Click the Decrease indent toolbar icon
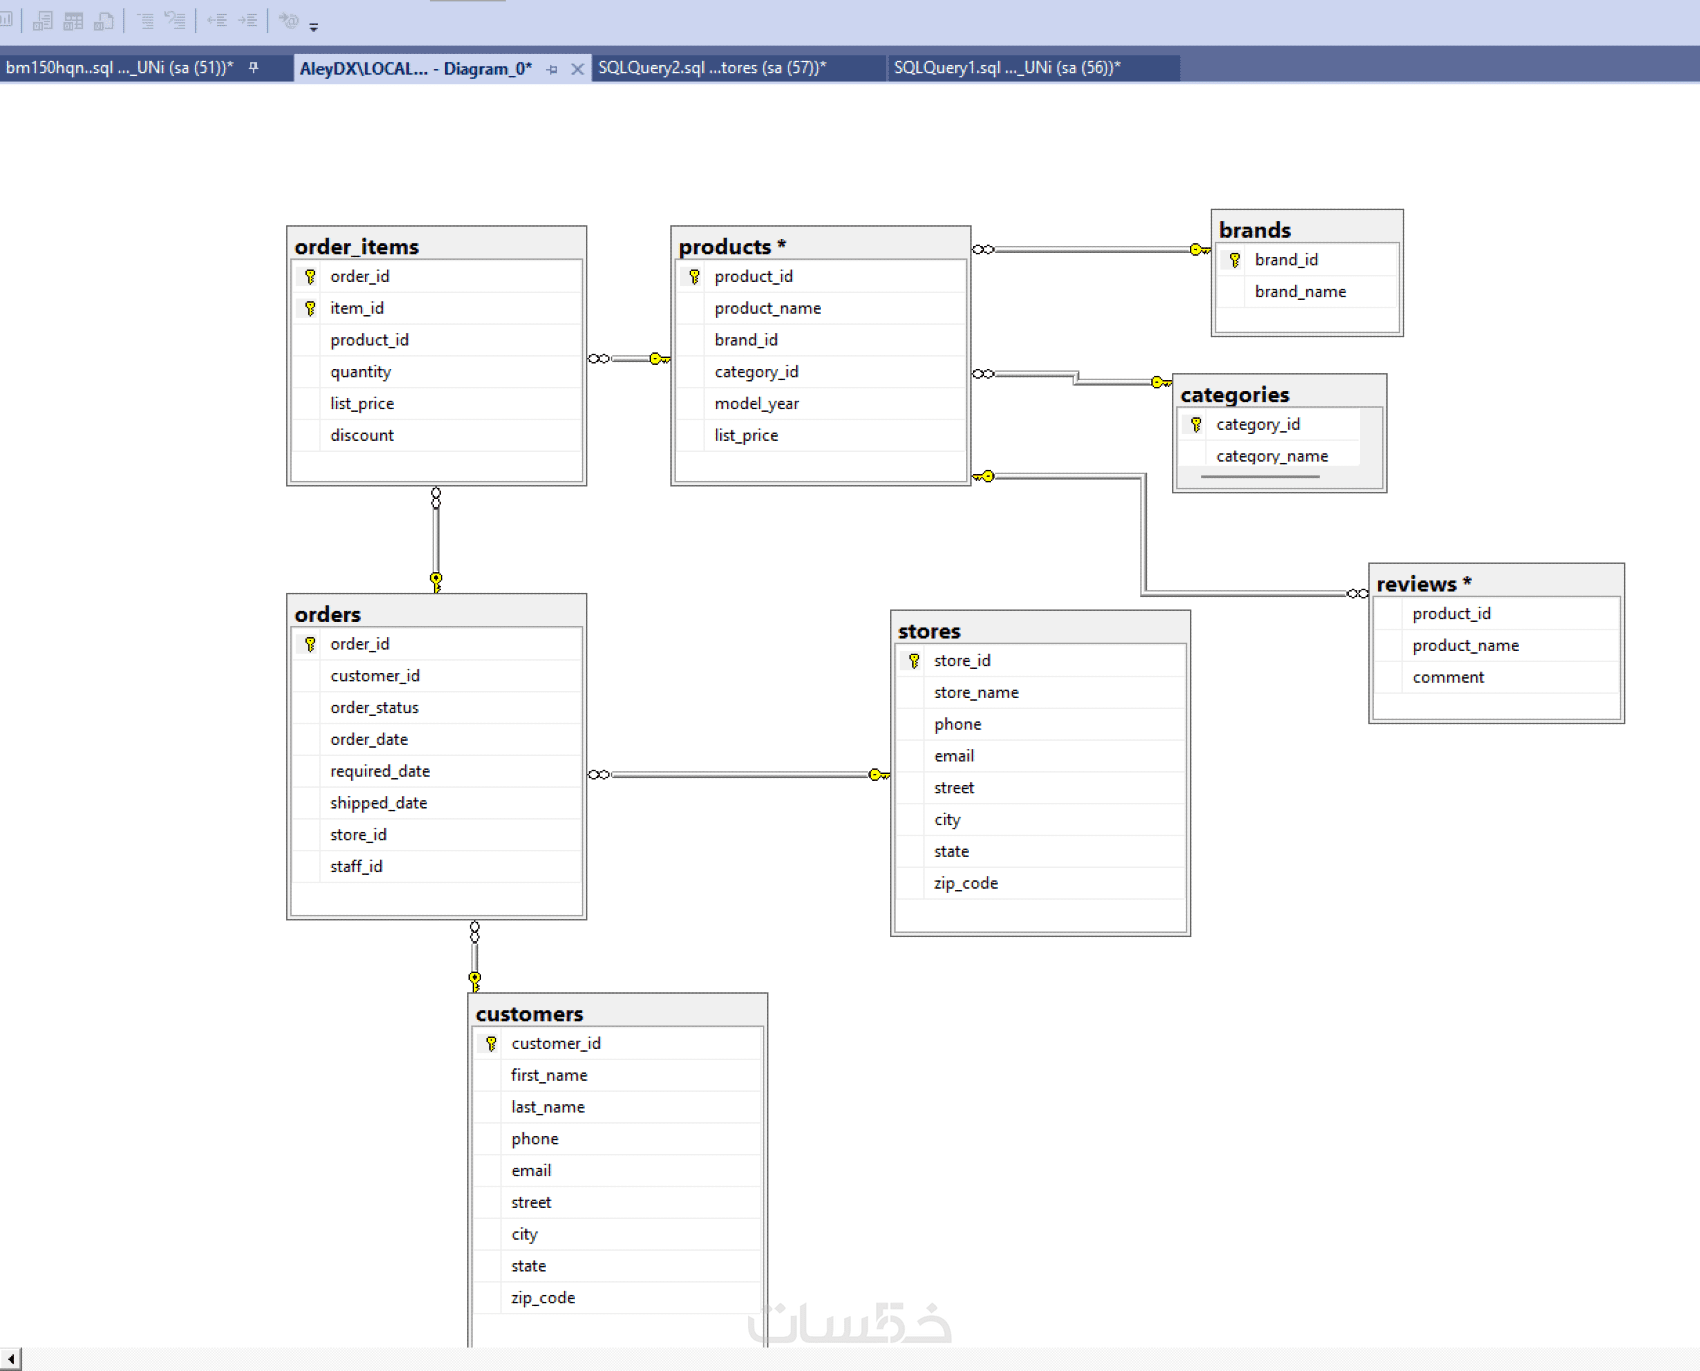 click(217, 20)
